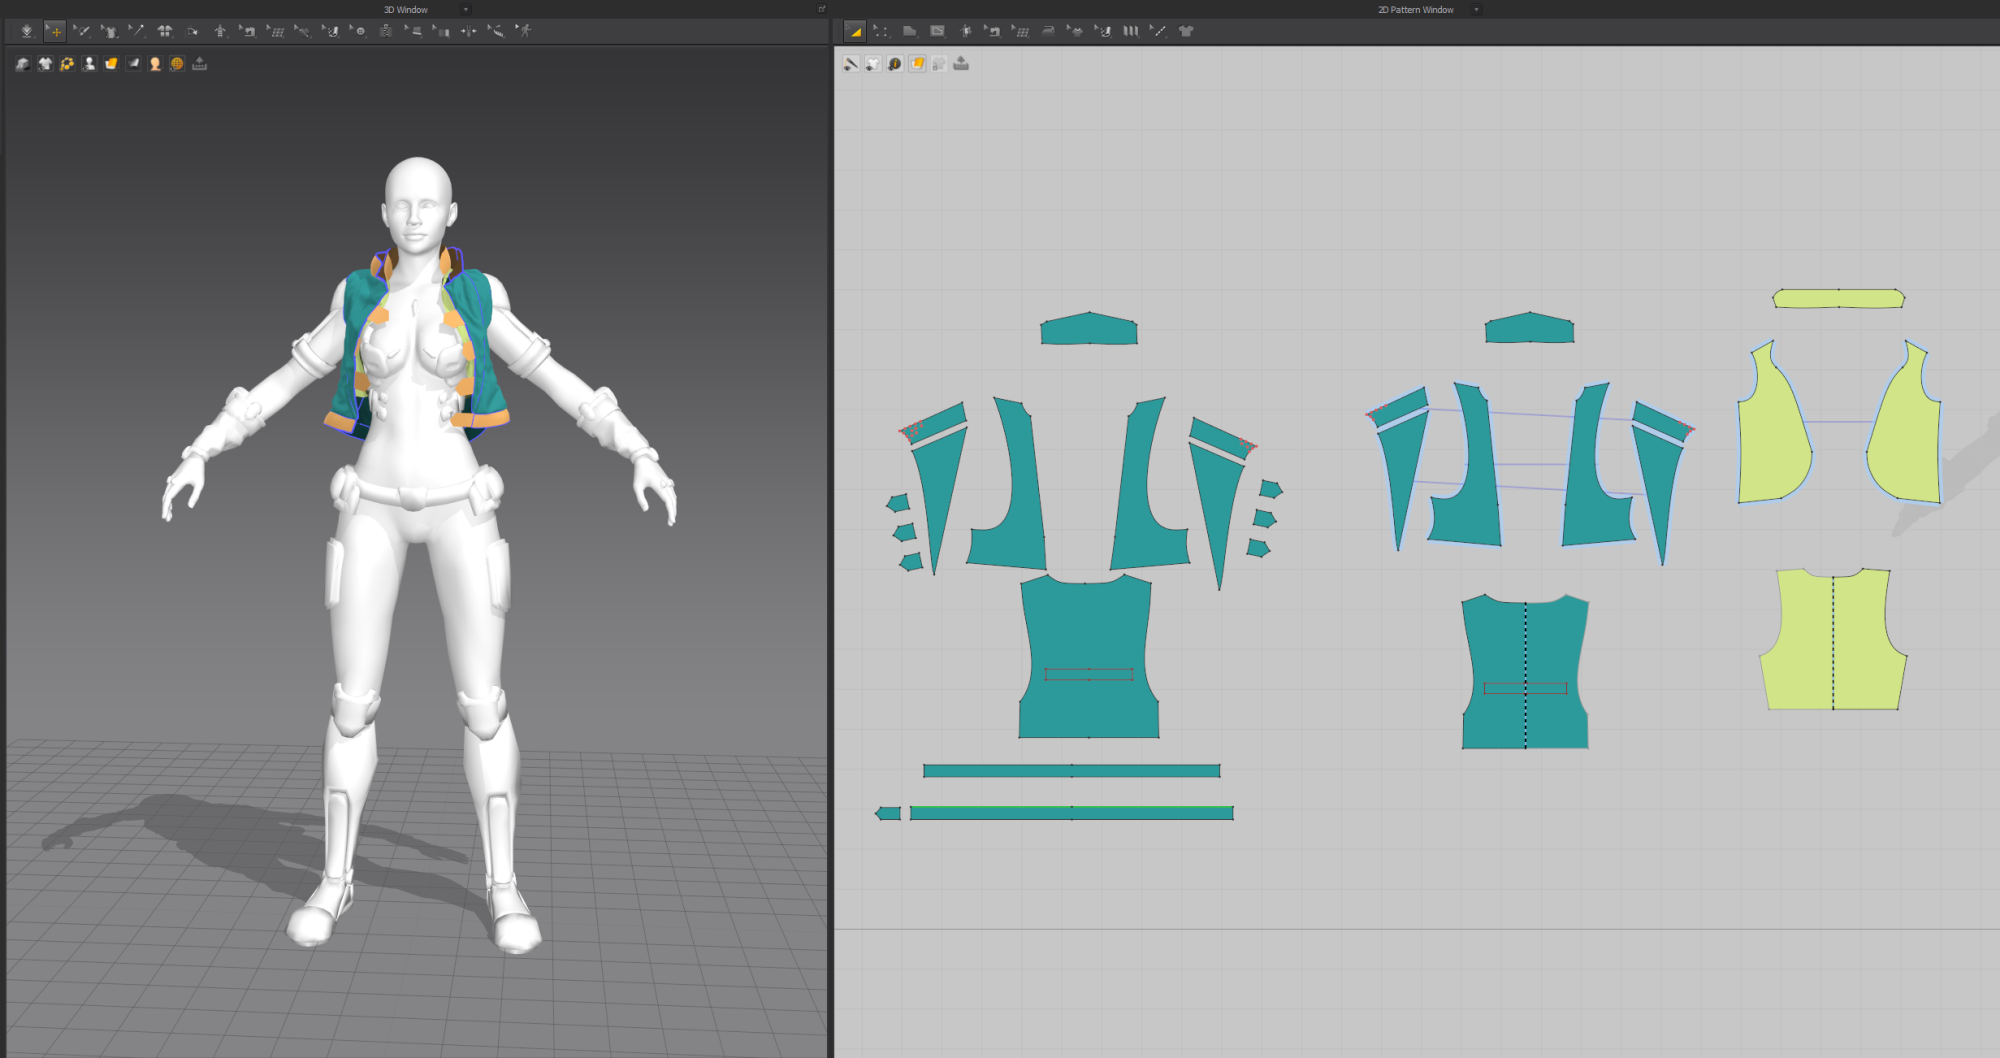This screenshot has height=1058, width=2000.
Task: Activate the line/stick tool in 3D toolbar
Action: (136, 32)
